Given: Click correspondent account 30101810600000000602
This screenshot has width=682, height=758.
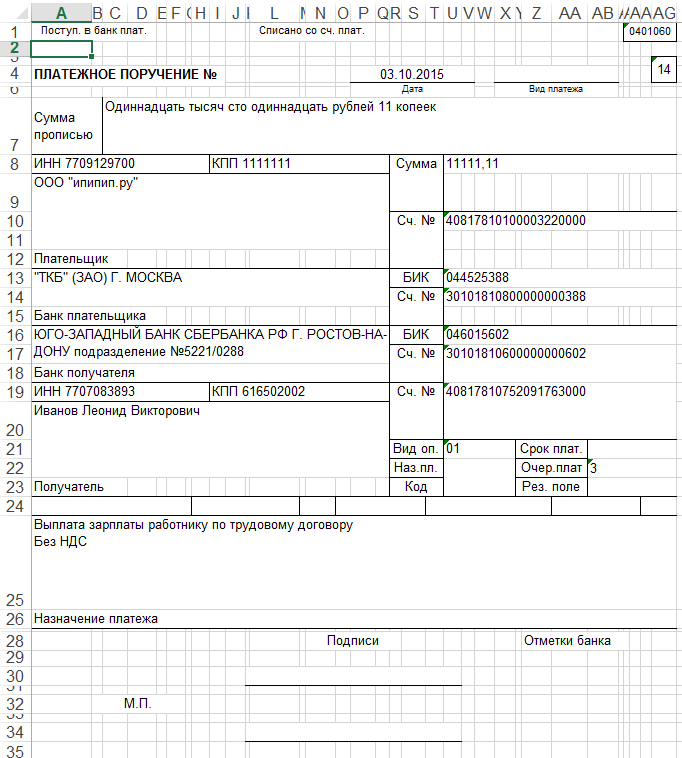Looking at the screenshot, I should click(x=516, y=354).
